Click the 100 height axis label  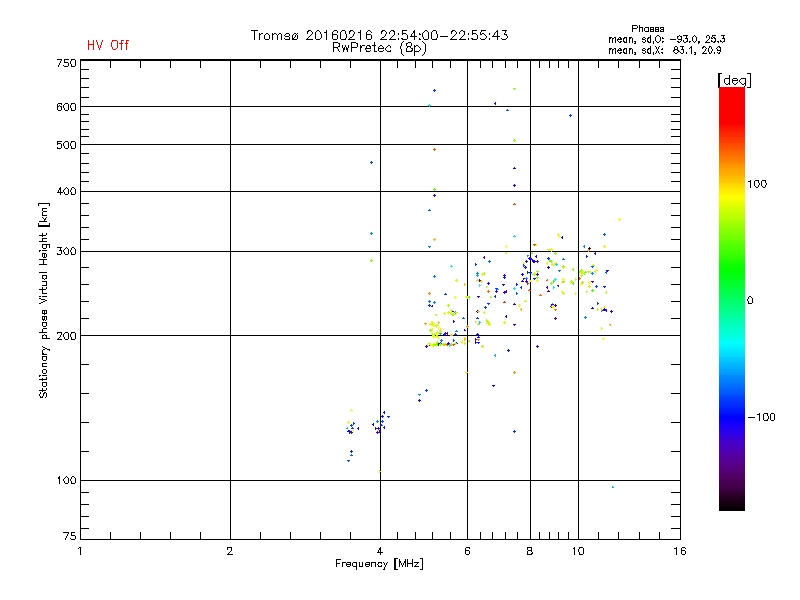pyautogui.click(x=66, y=481)
